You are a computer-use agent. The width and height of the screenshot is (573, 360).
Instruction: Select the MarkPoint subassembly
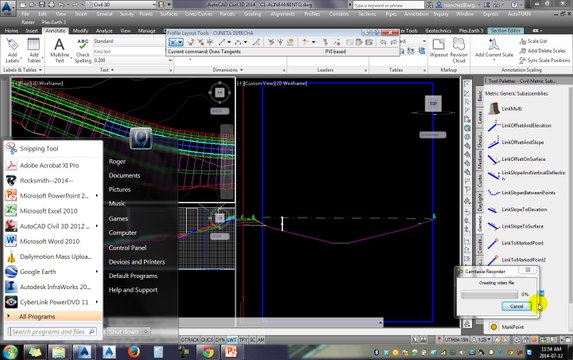506,327
